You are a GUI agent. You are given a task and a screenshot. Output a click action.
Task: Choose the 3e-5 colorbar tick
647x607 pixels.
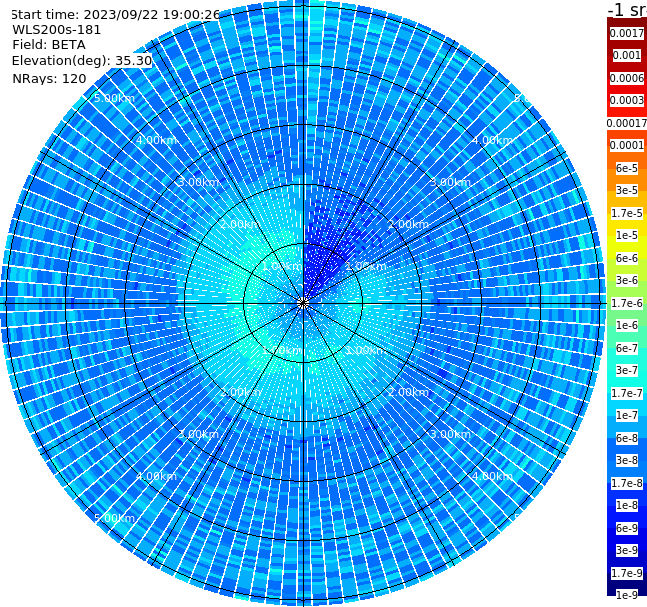pyautogui.click(x=627, y=190)
